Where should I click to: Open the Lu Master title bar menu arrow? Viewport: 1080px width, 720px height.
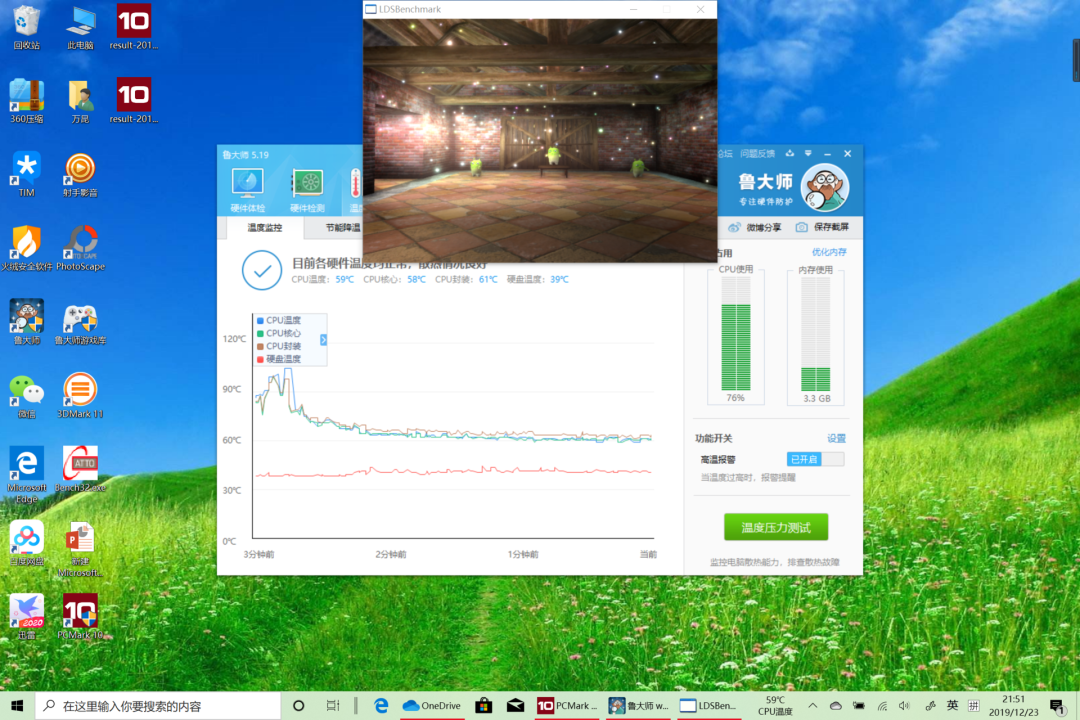[809, 154]
